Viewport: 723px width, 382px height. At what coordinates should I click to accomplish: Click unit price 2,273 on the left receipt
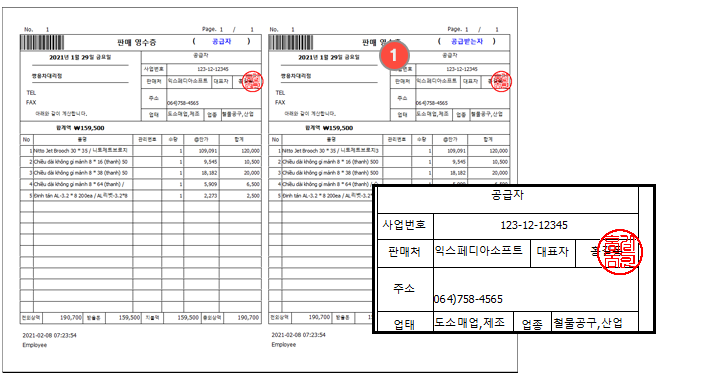[x=210, y=196]
